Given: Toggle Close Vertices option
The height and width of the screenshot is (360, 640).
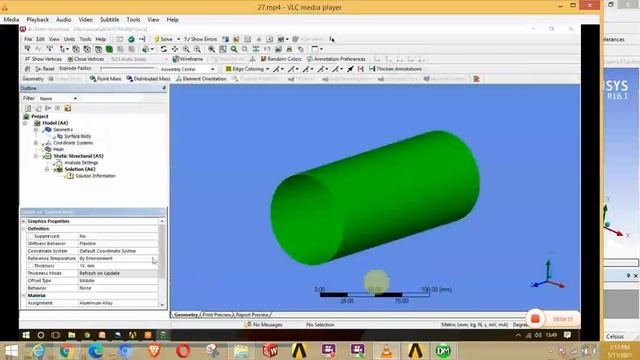Looking at the screenshot, I should coord(86,59).
